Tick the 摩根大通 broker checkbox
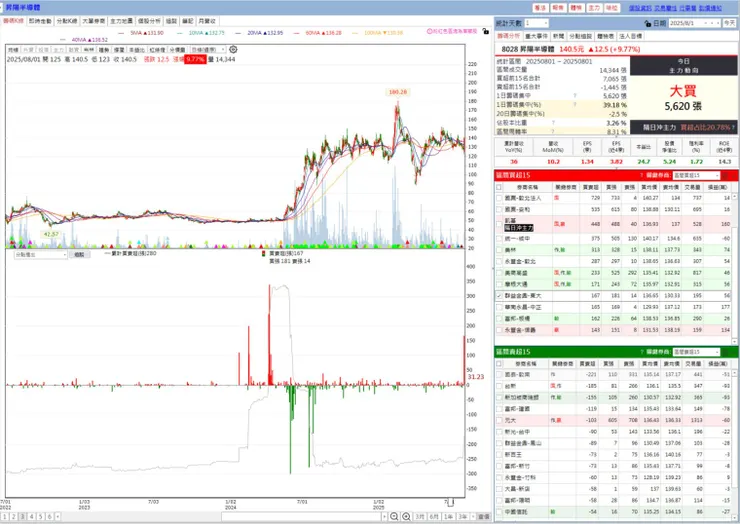This screenshot has height=524, width=740. pyautogui.click(x=499, y=284)
